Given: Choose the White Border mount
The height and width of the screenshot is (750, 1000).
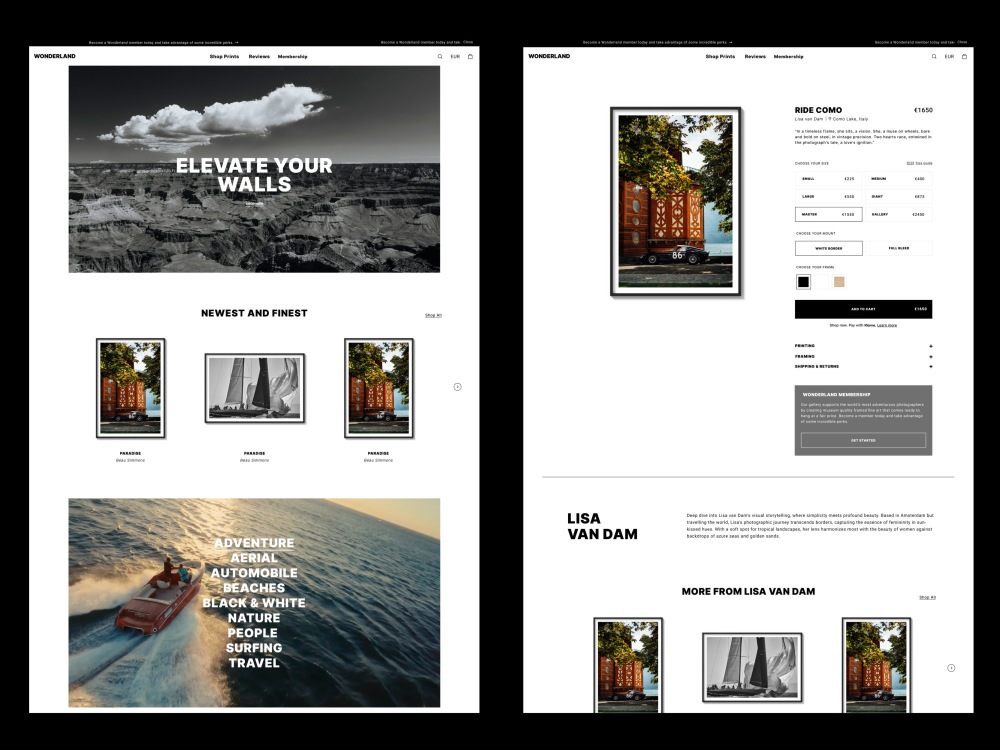Looking at the screenshot, I should pyautogui.click(x=828, y=248).
